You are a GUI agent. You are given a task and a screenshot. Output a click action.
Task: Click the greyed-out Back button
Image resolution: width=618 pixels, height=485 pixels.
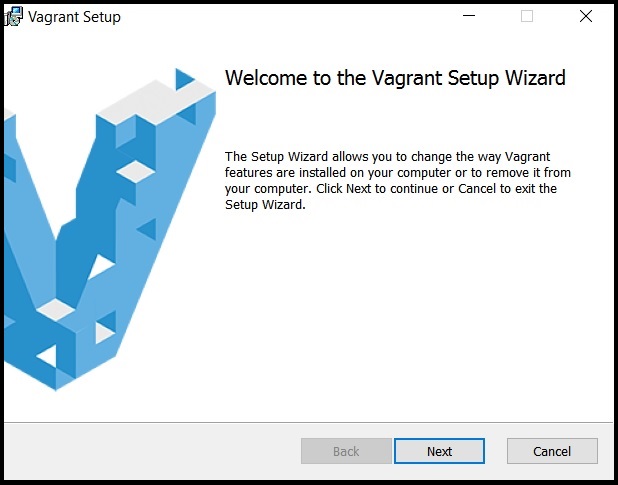click(346, 451)
